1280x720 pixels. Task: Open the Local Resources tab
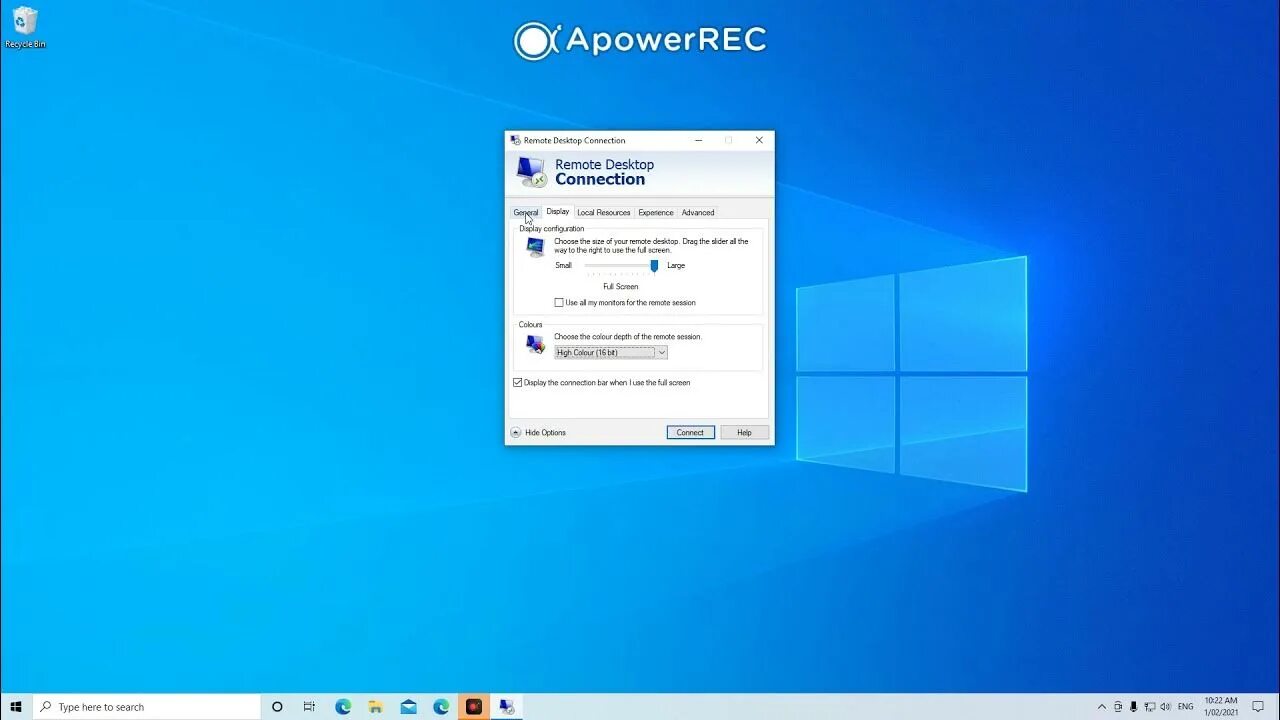point(604,212)
